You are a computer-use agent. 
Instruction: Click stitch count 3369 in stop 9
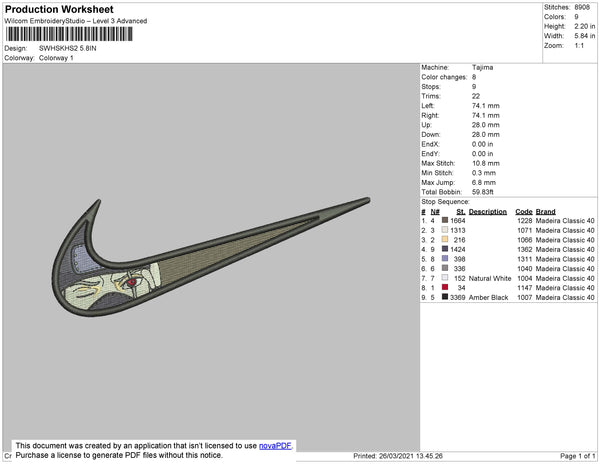point(458,298)
